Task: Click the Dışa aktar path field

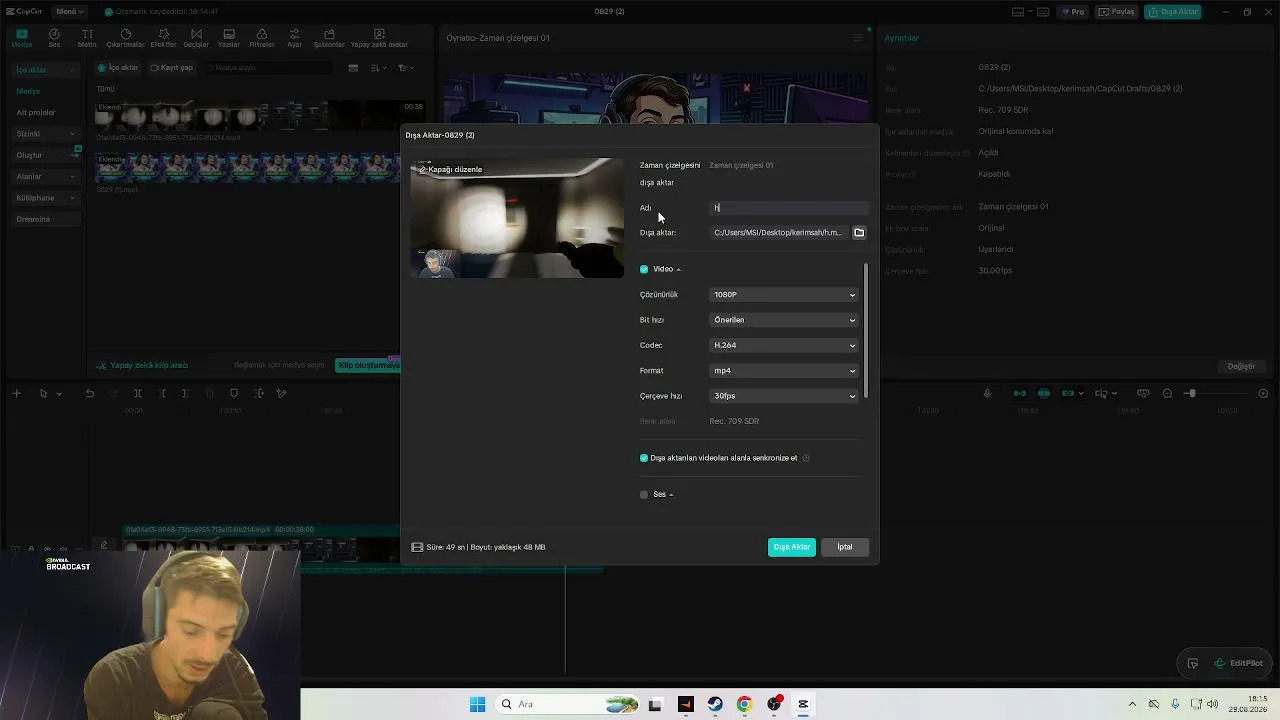Action: (779, 233)
